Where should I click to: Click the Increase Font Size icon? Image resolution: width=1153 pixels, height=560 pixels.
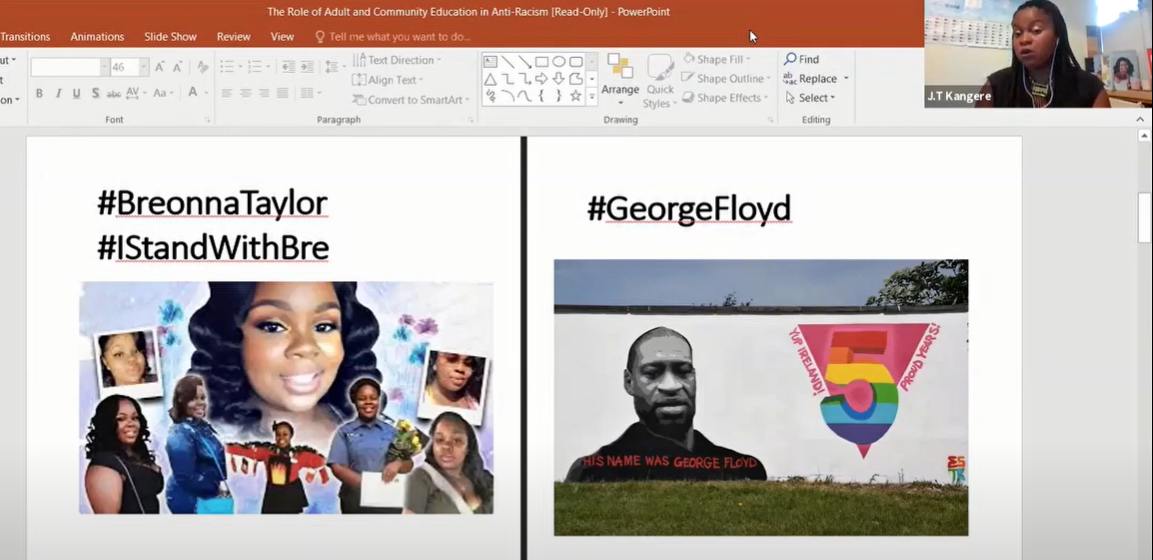(160, 67)
